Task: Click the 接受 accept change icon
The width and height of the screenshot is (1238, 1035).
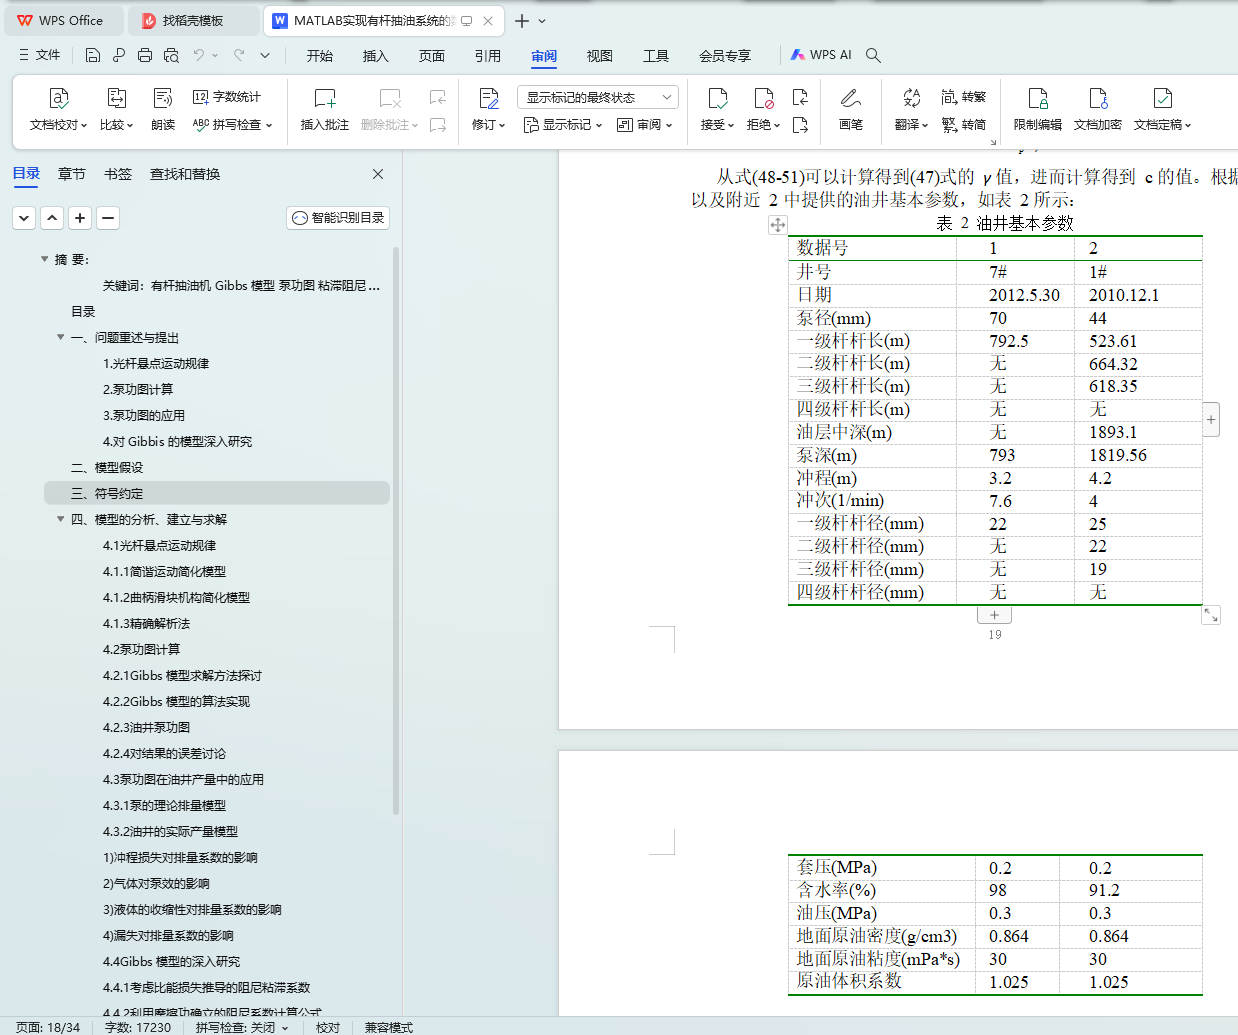Action: [x=718, y=98]
